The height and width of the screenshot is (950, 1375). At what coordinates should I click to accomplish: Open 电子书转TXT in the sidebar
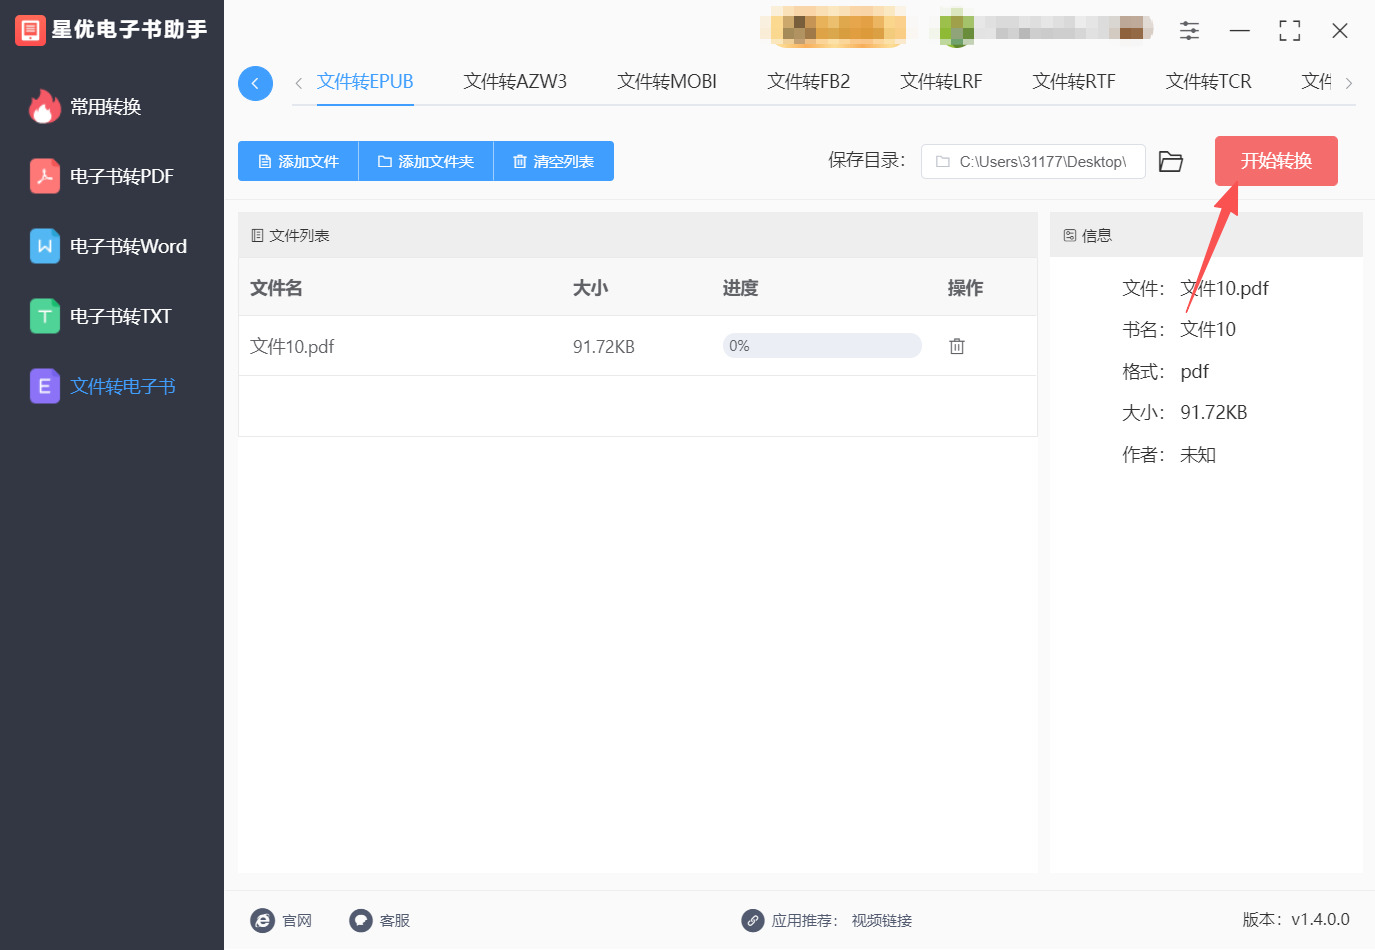120,317
